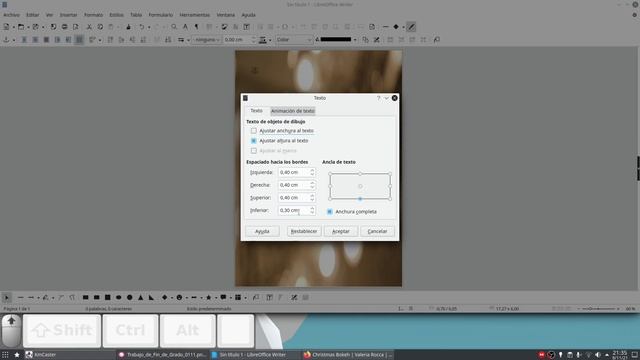Click the black fill color swatch
This screenshot has height=360, width=640.
336,40
